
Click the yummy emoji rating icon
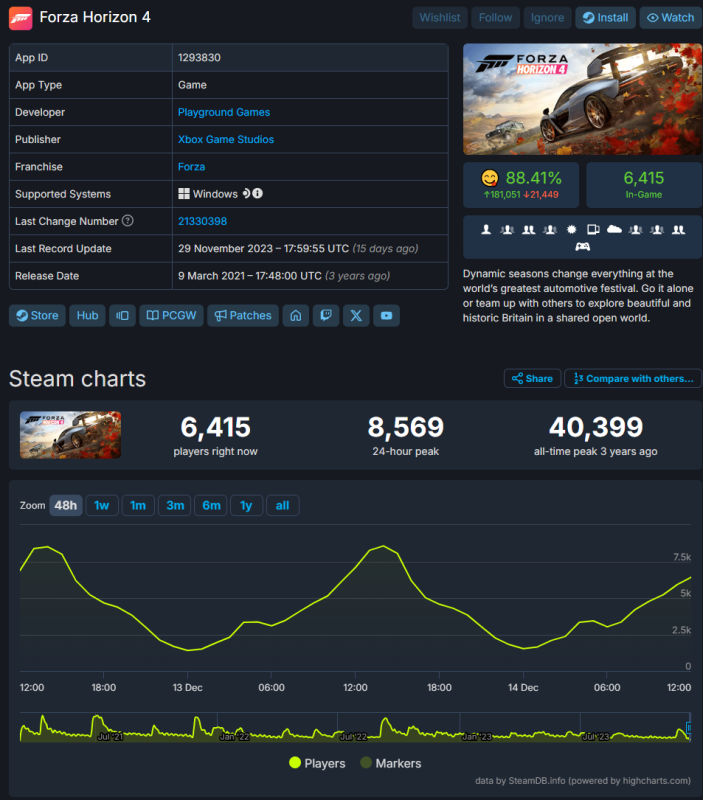pos(490,178)
